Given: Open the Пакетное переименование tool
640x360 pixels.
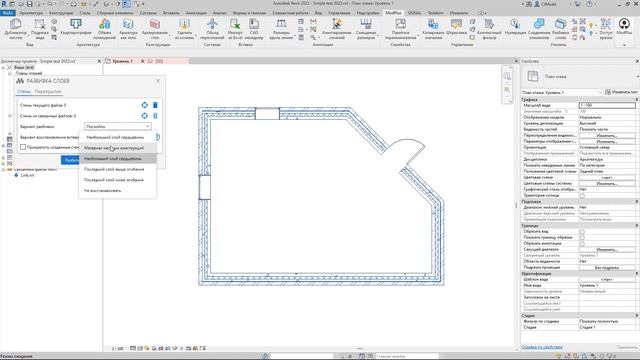Looking at the screenshot, I should pos(400,29).
